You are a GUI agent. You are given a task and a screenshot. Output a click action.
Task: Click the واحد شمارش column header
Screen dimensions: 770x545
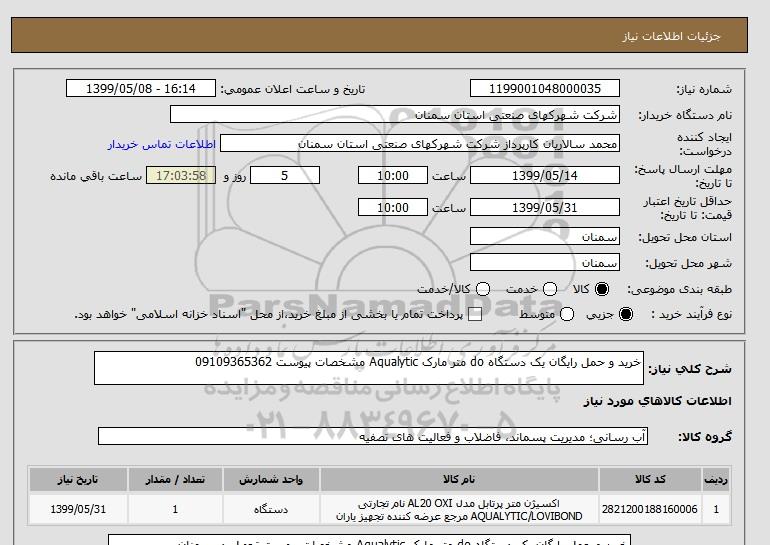271,479
